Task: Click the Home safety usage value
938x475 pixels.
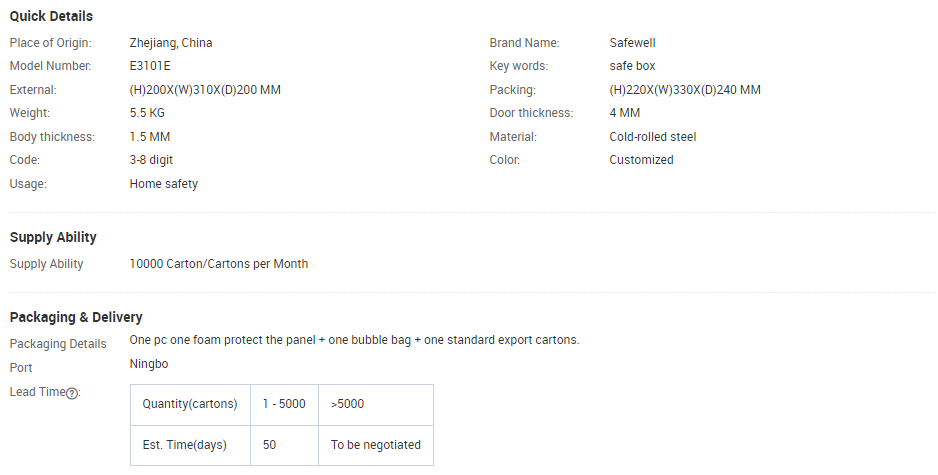Action: pyautogui.click(x=164, y=184)
